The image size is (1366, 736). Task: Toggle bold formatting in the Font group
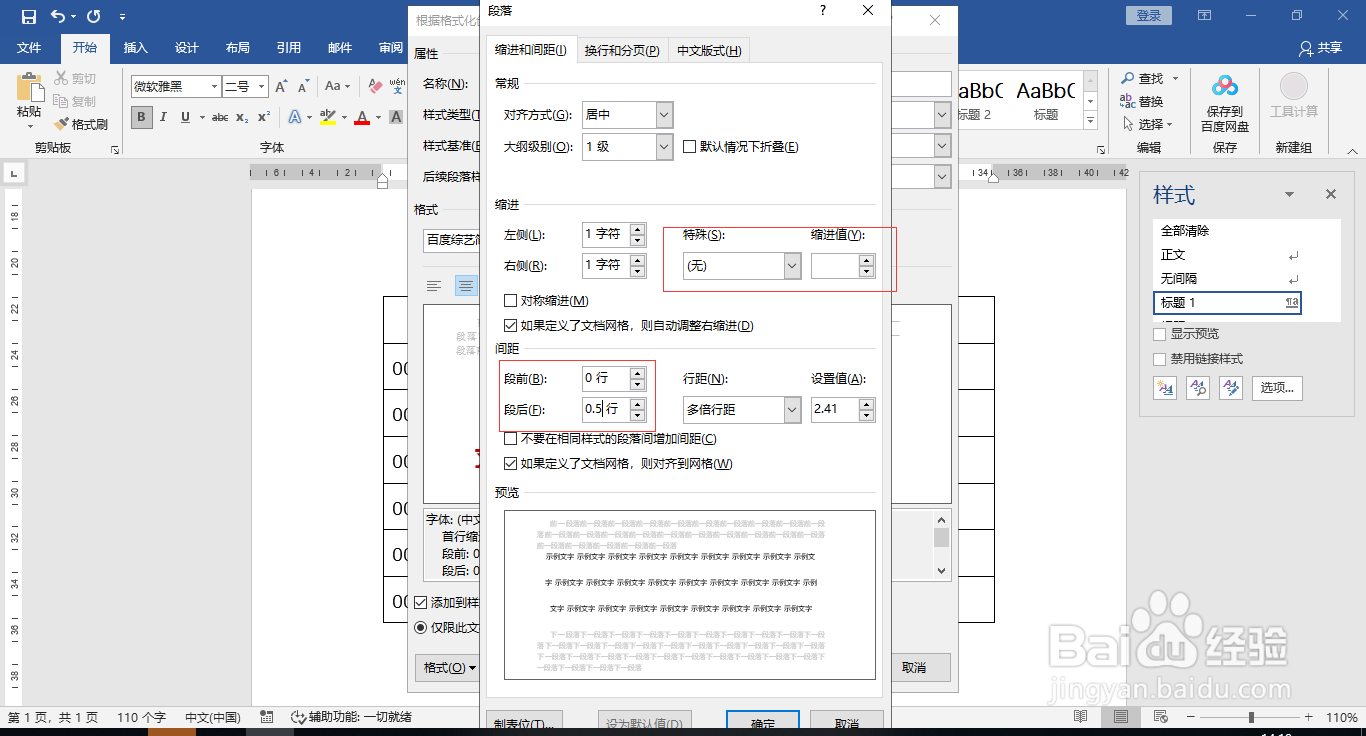tap(141, 117)
